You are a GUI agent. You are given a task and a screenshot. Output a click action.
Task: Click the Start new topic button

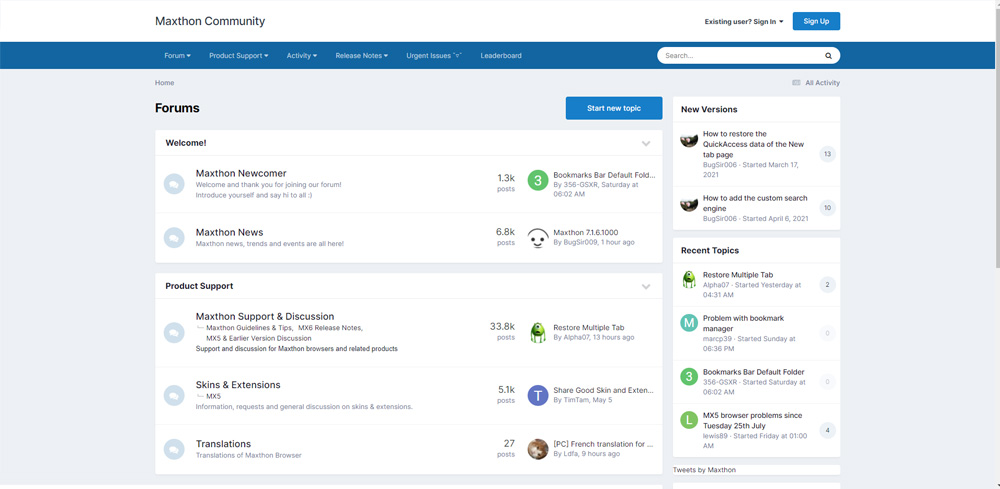614,108
